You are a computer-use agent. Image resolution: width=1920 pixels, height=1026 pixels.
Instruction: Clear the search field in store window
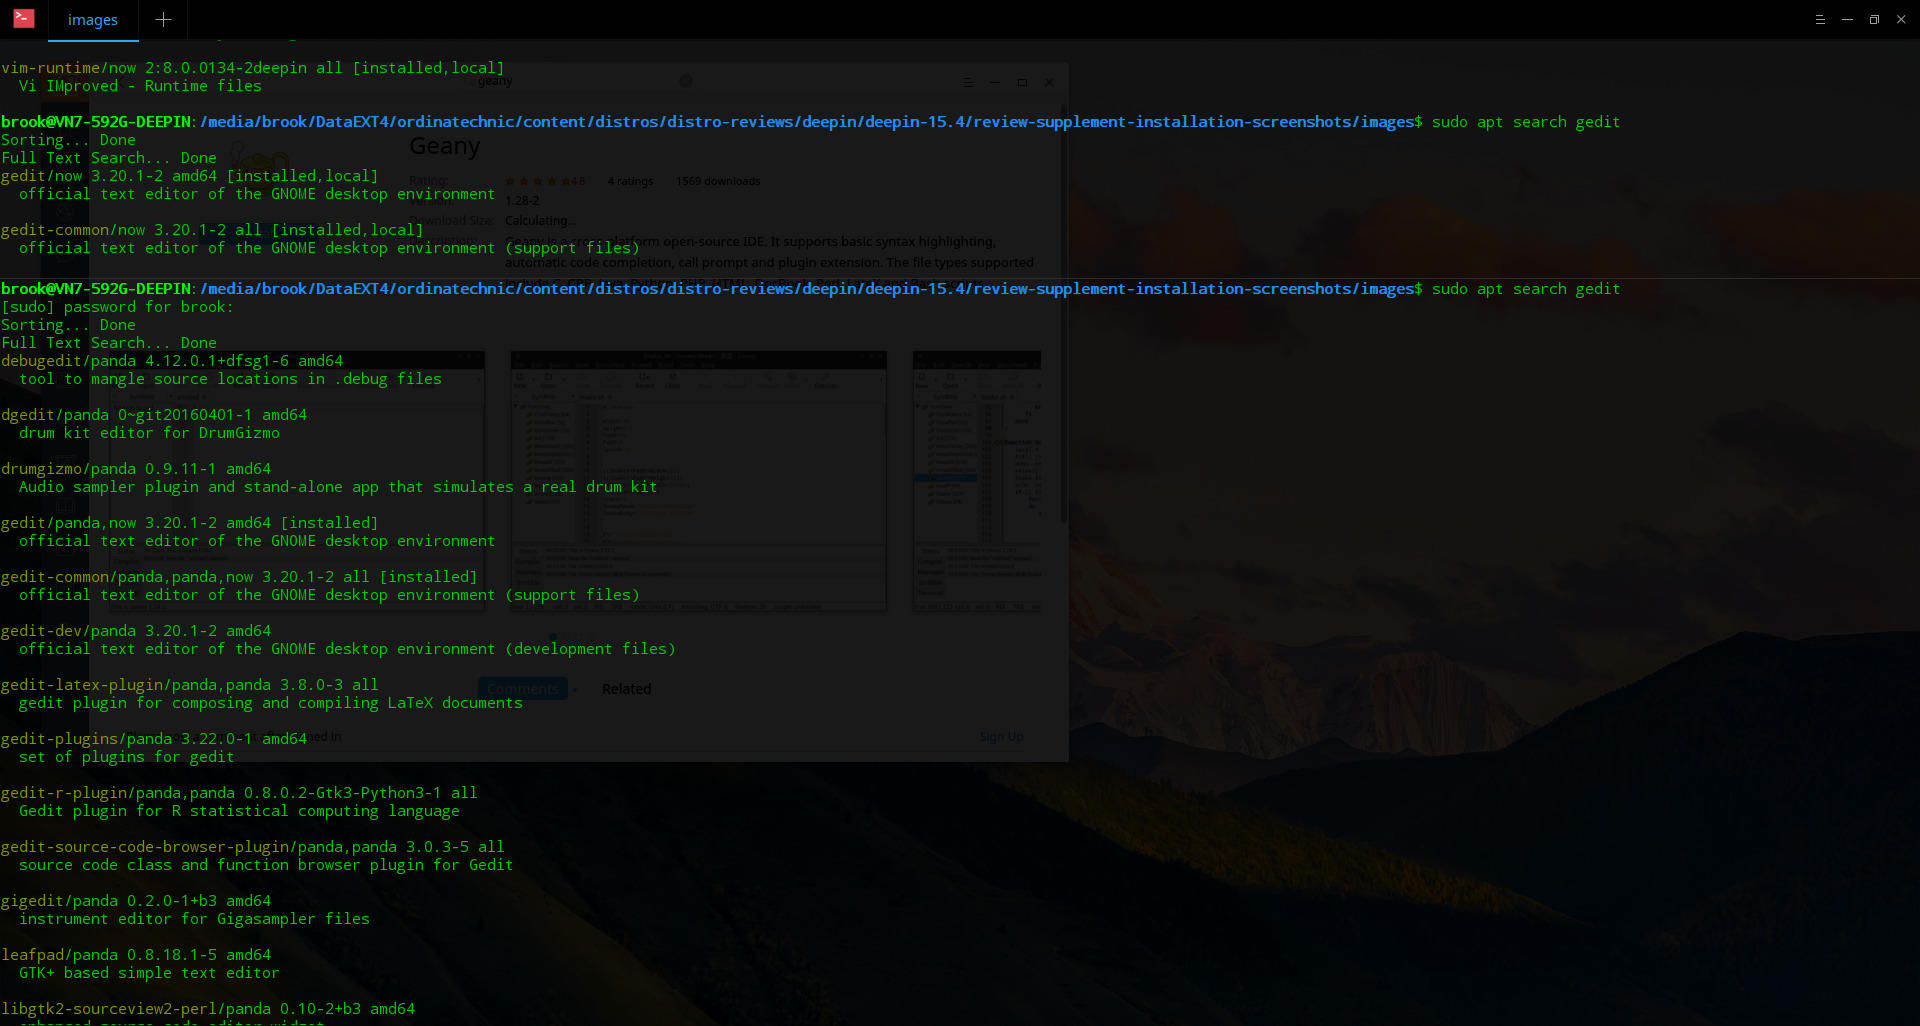686,81
